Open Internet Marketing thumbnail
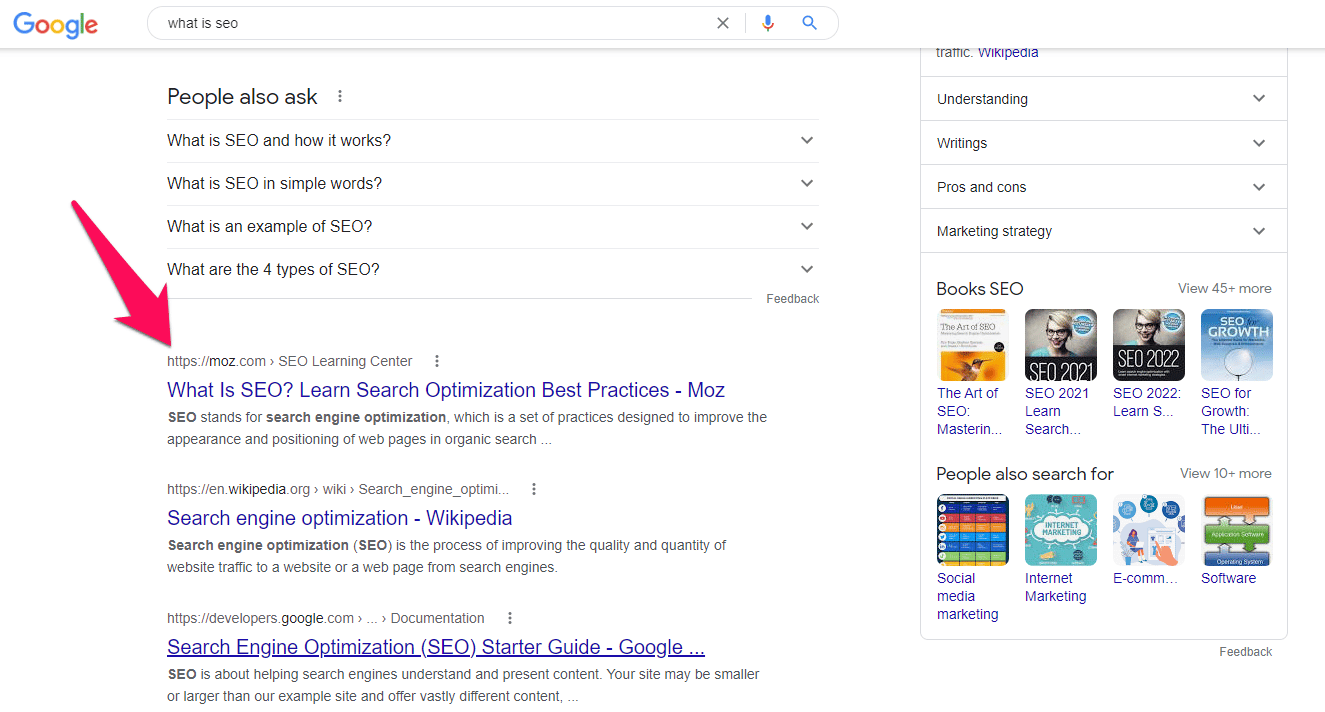Screen dimensions: 1325x712 [1061, 530]
